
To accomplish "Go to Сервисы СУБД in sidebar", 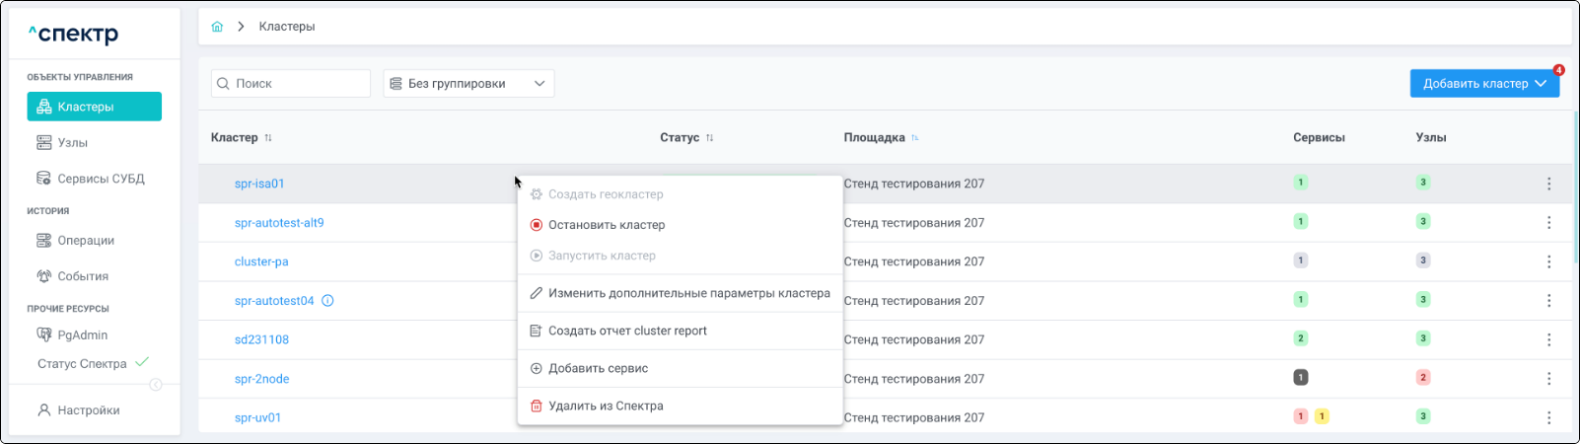I will pyautogui.click(x=100, y=179).
